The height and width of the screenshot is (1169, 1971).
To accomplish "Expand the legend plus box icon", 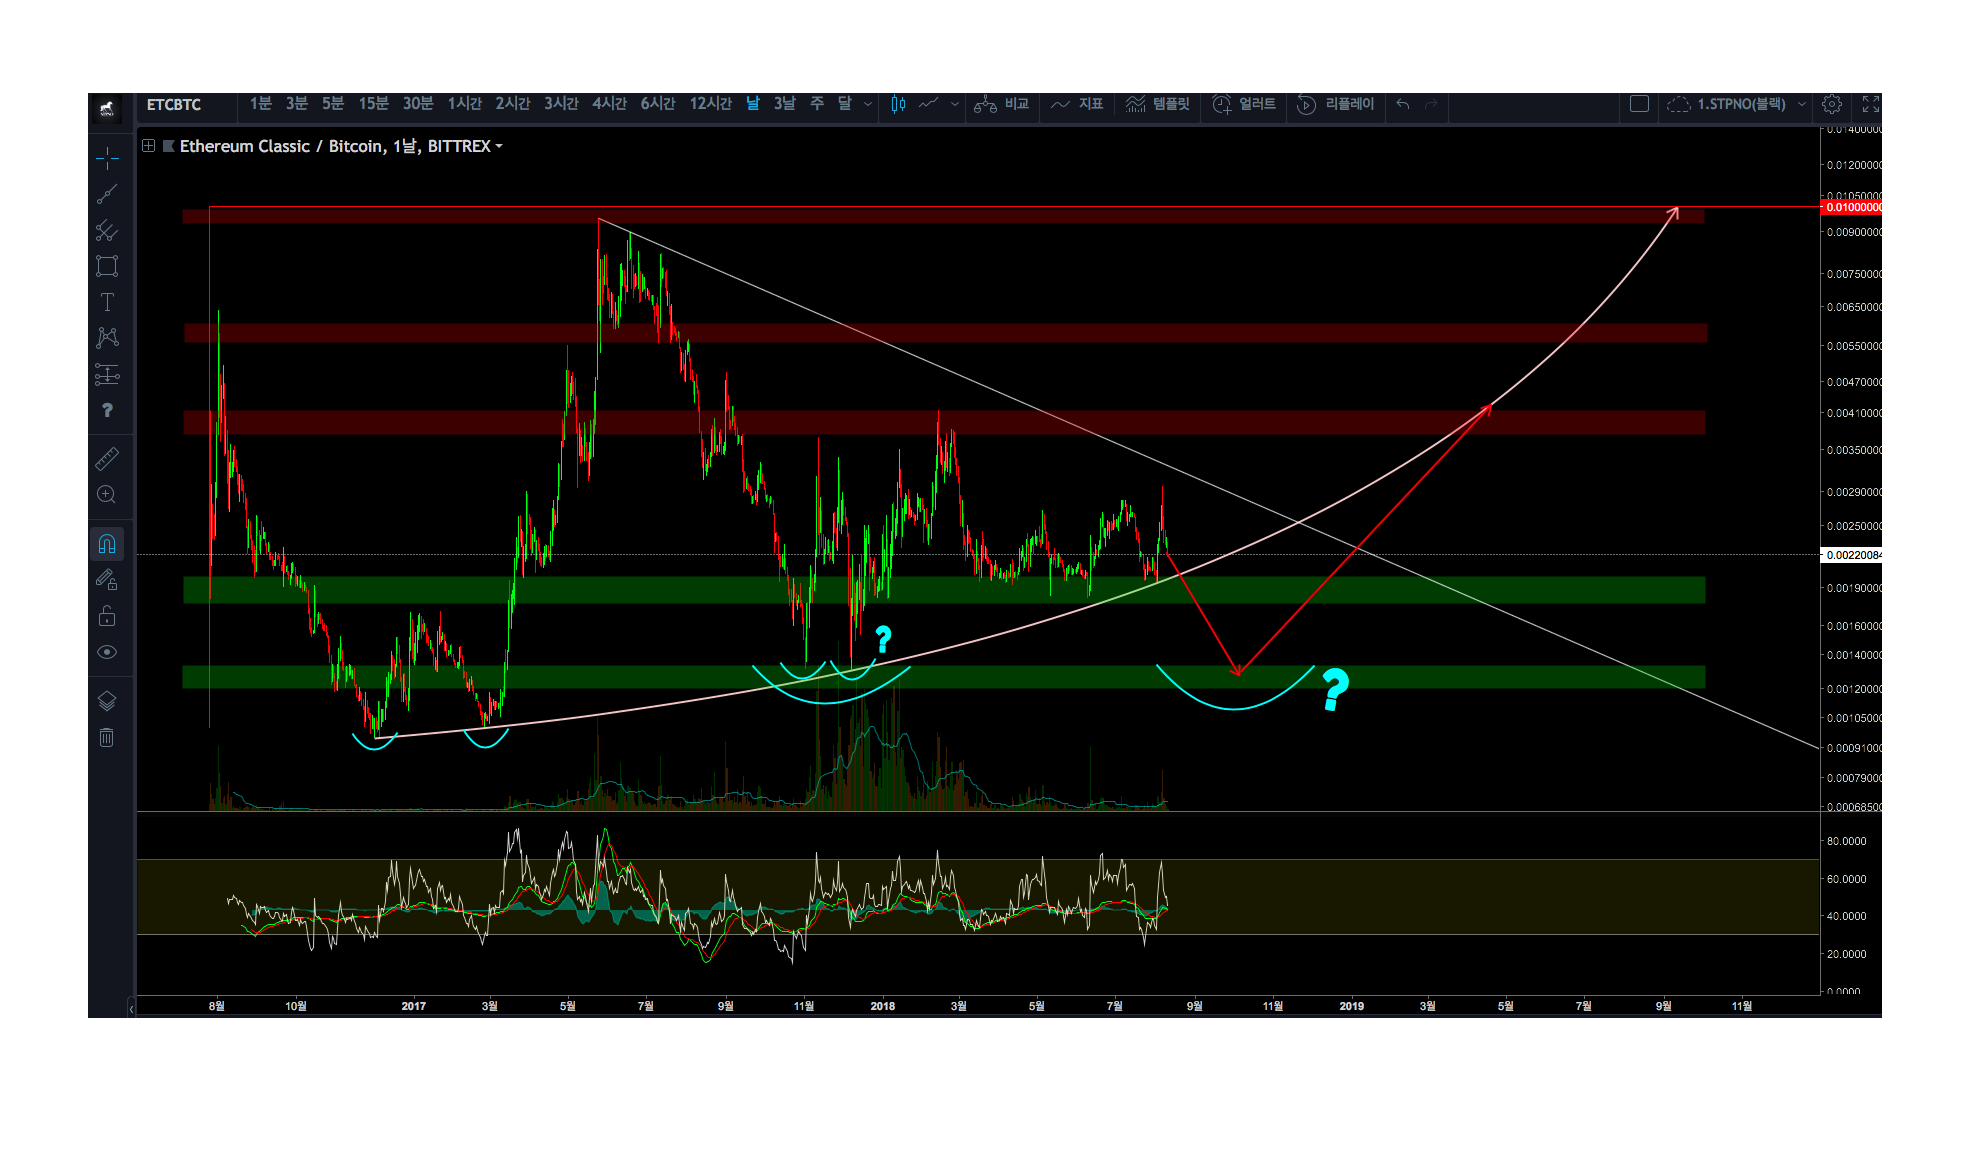I will point(148,146).
